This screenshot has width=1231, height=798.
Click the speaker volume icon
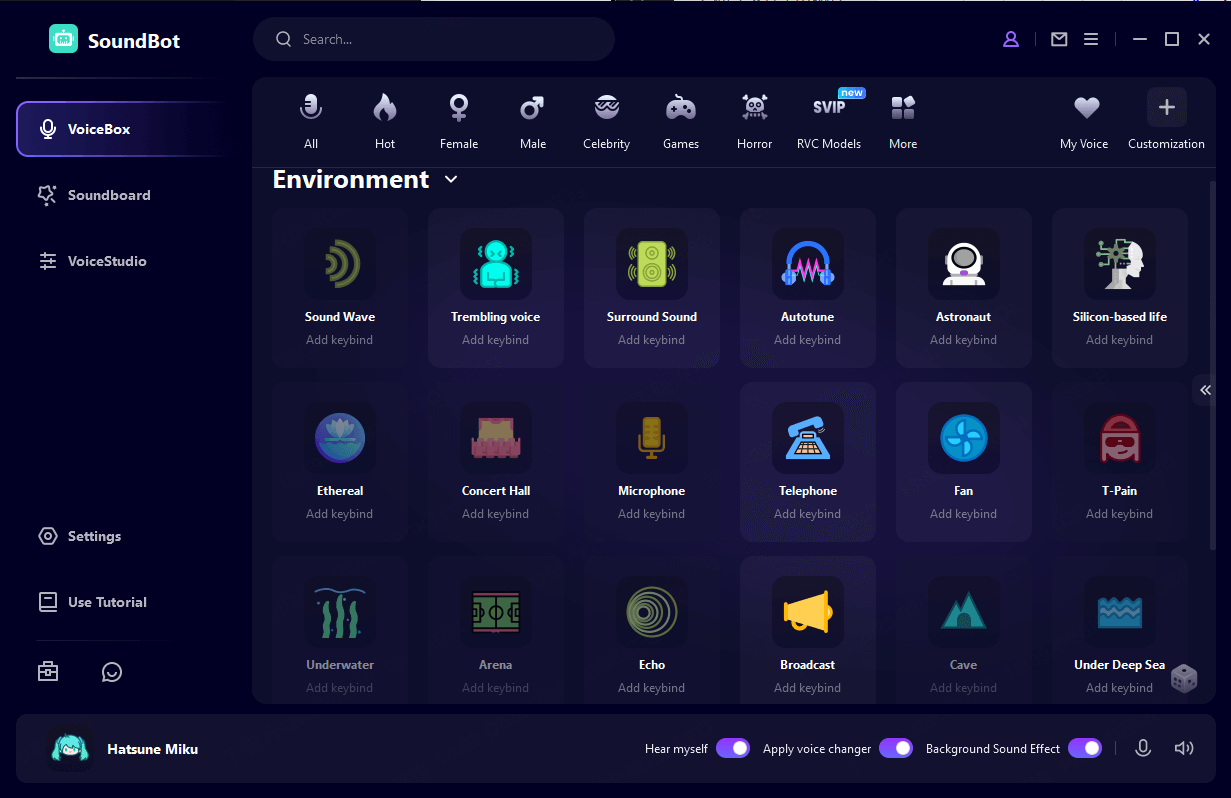1184,748
